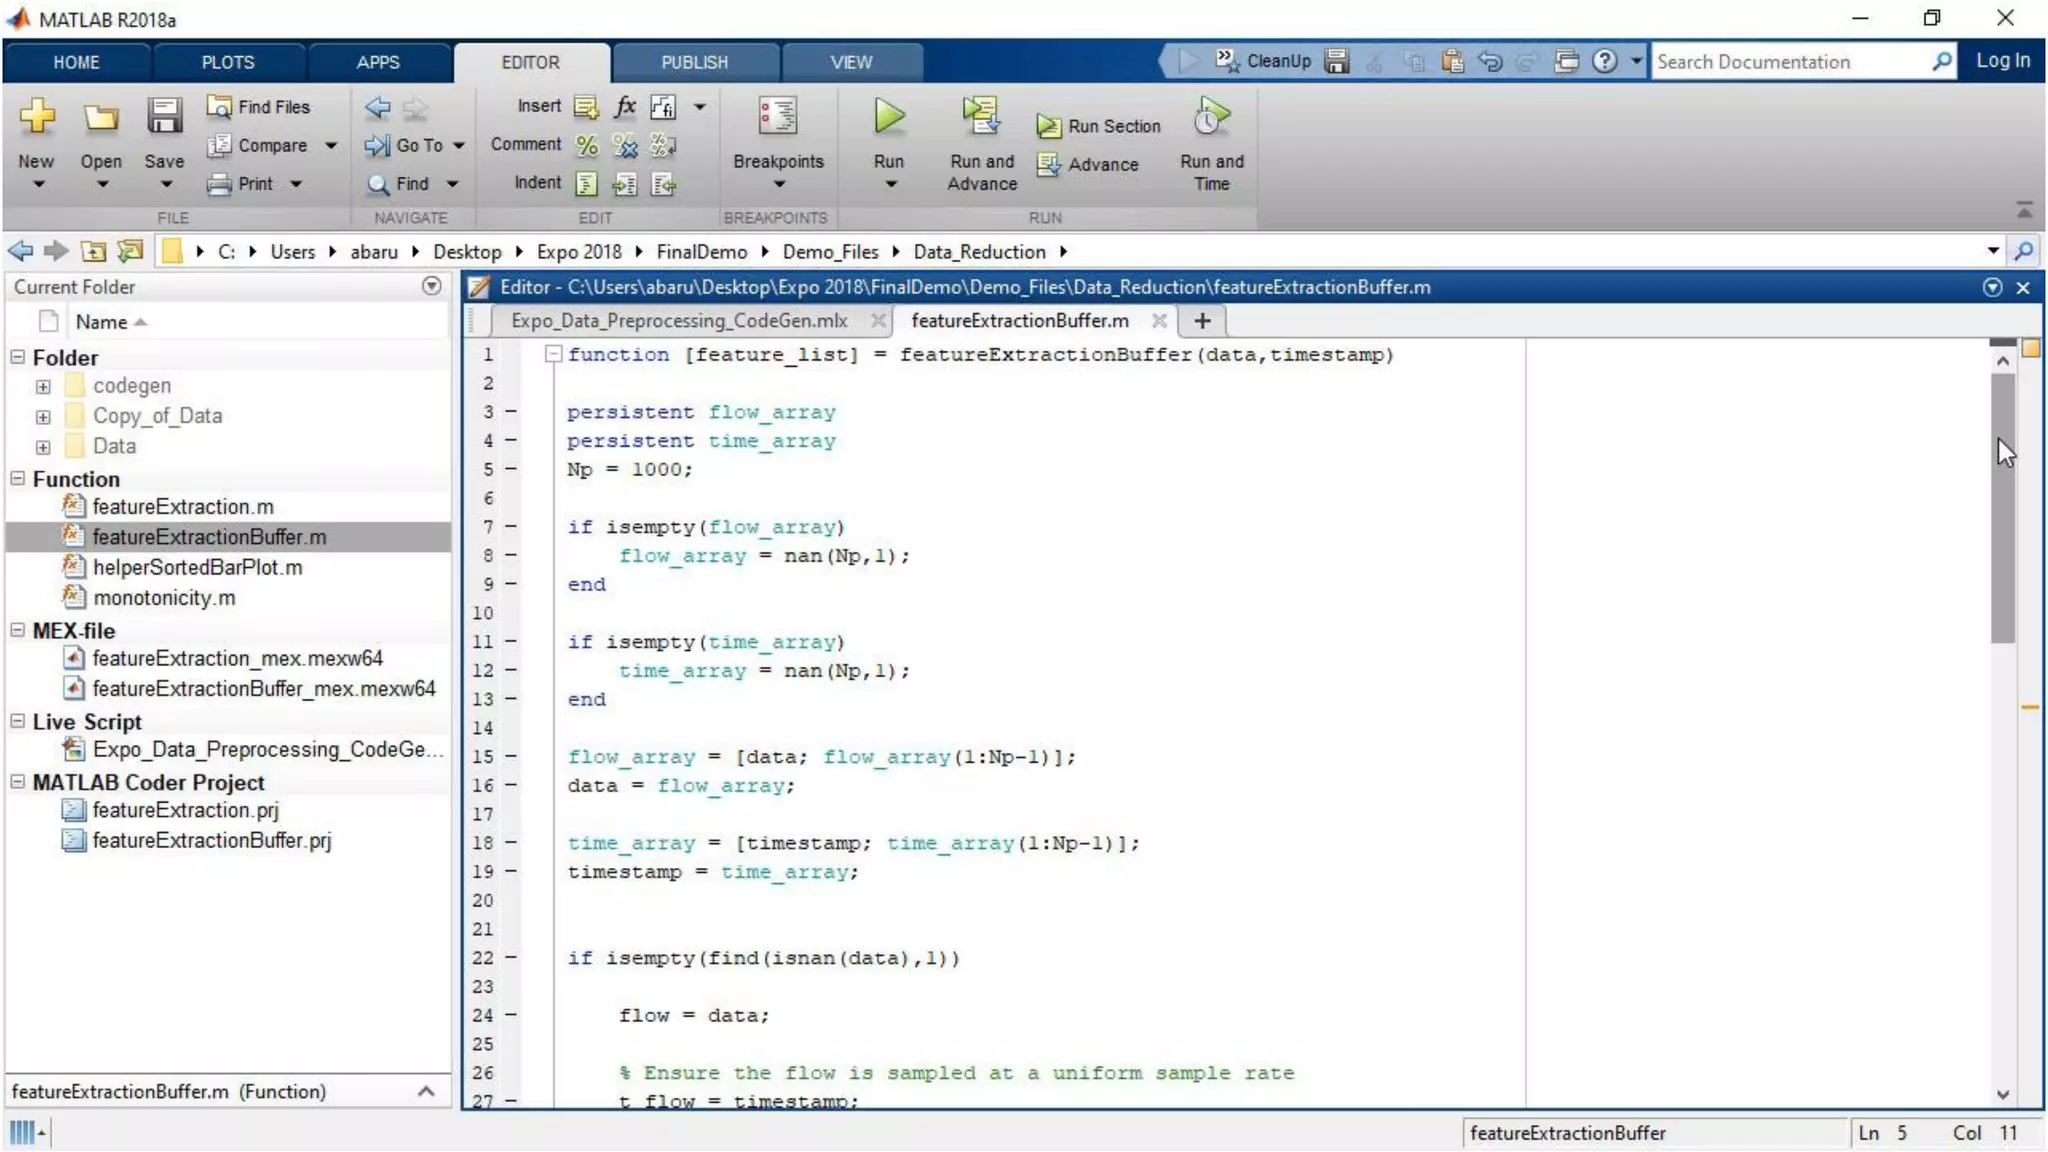Click the Open folder icon
The width and height of the screenshot is (2048, 1152).
[x=101, y=117]
